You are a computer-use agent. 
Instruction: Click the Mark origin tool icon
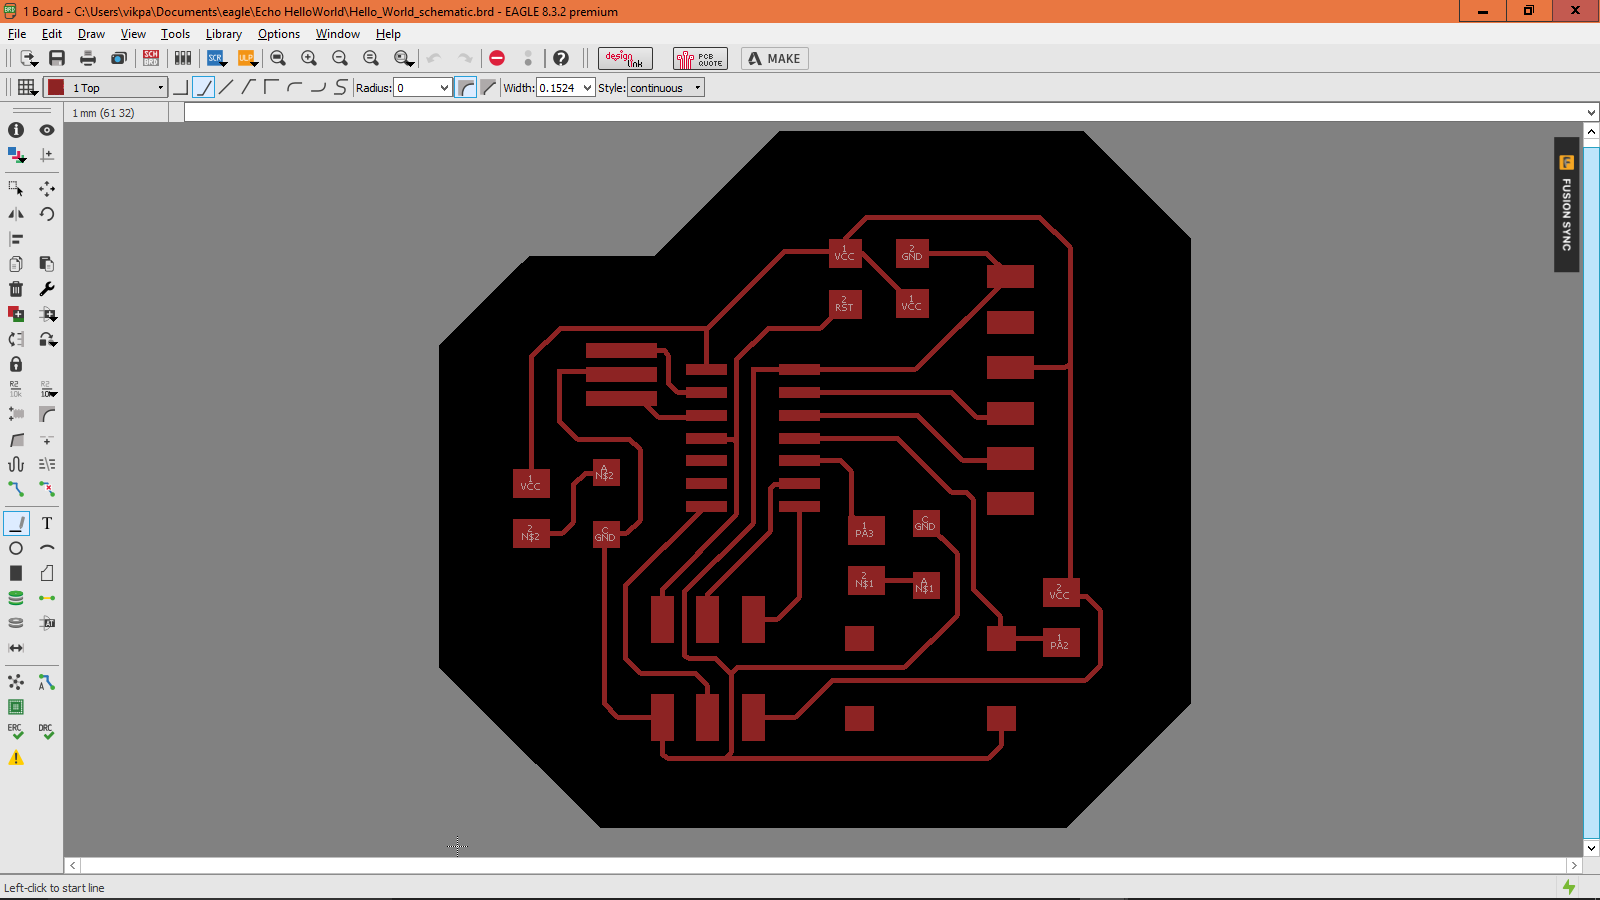(x=47, y=155)
